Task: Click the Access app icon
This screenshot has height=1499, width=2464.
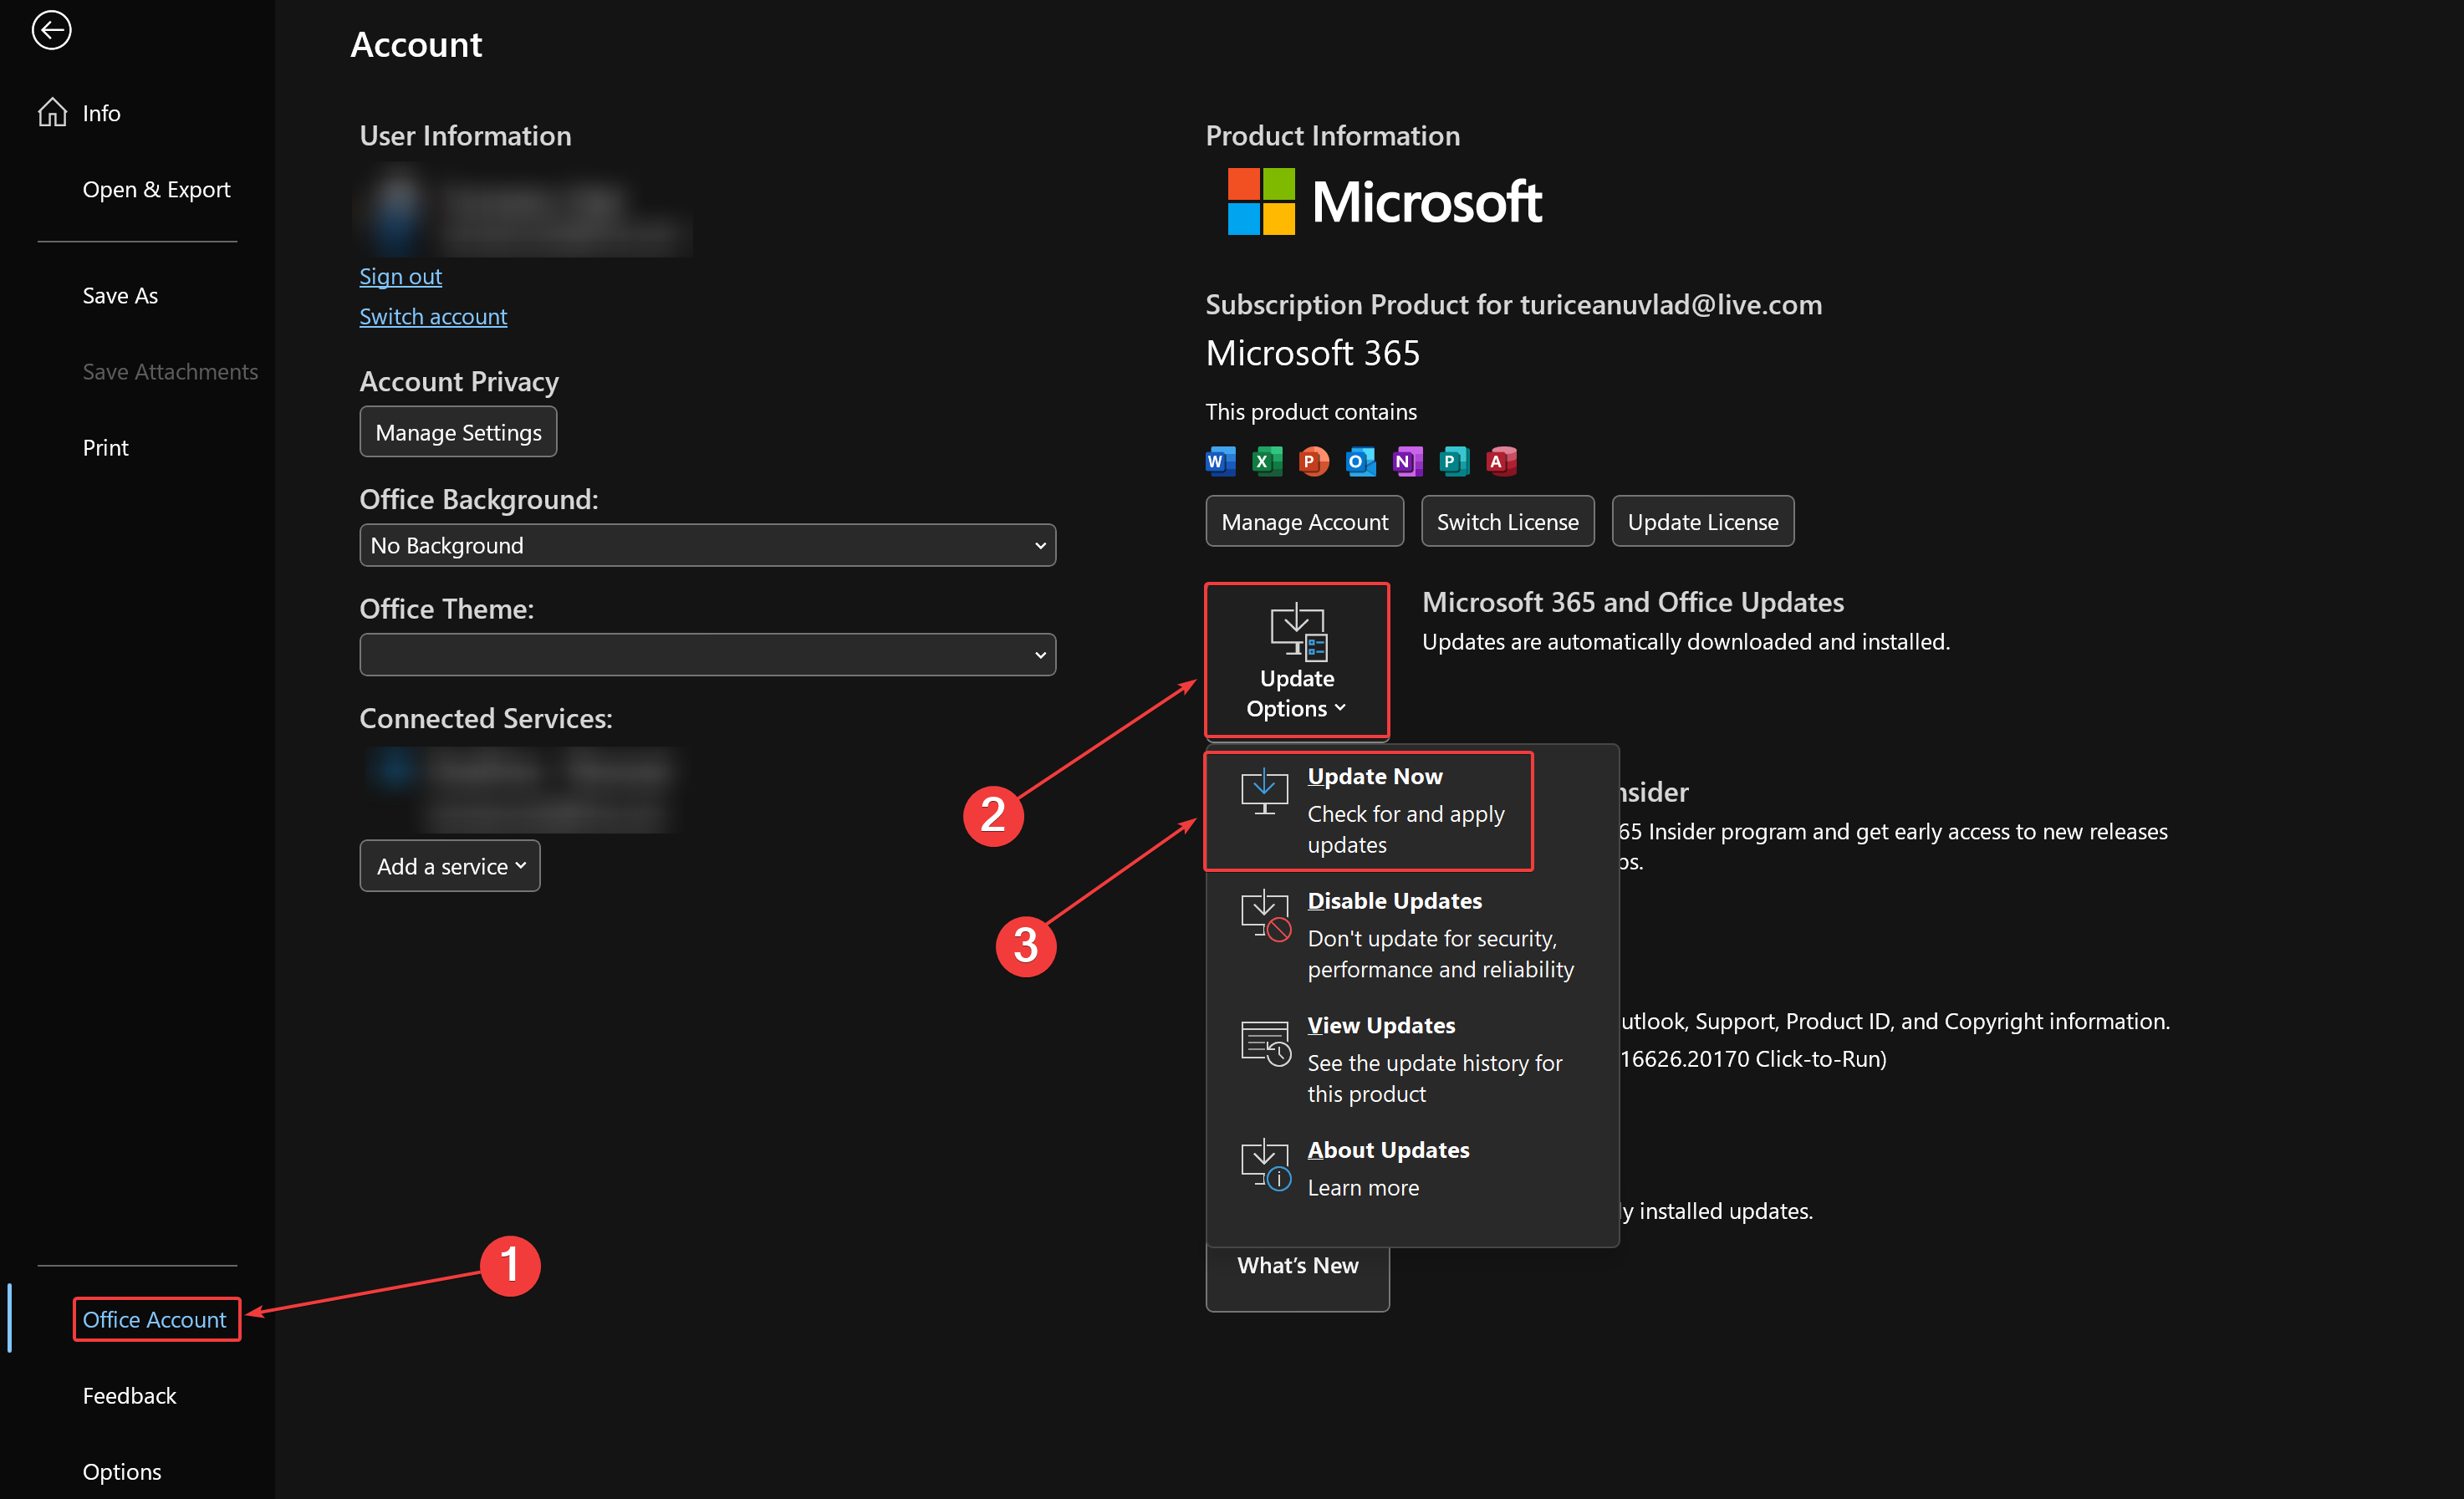Action: pyautogui.click(x=1500, y=461)
